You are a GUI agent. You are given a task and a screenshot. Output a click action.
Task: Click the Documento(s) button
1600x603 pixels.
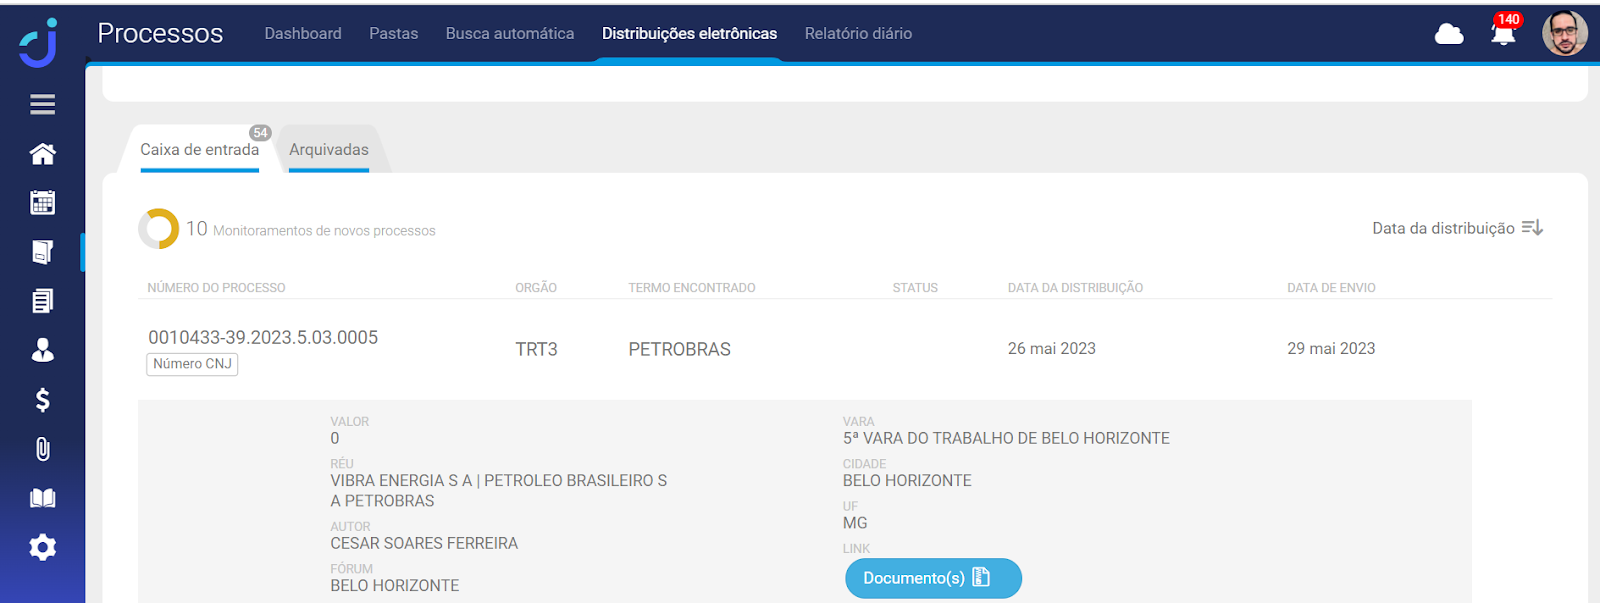932,578
